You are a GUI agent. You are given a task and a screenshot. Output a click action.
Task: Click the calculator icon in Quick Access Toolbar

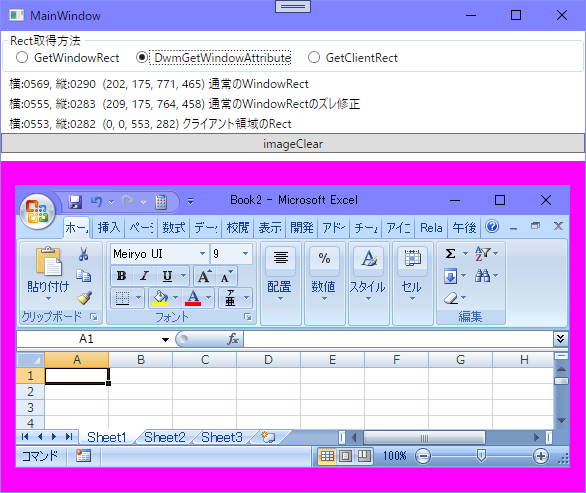161,202
